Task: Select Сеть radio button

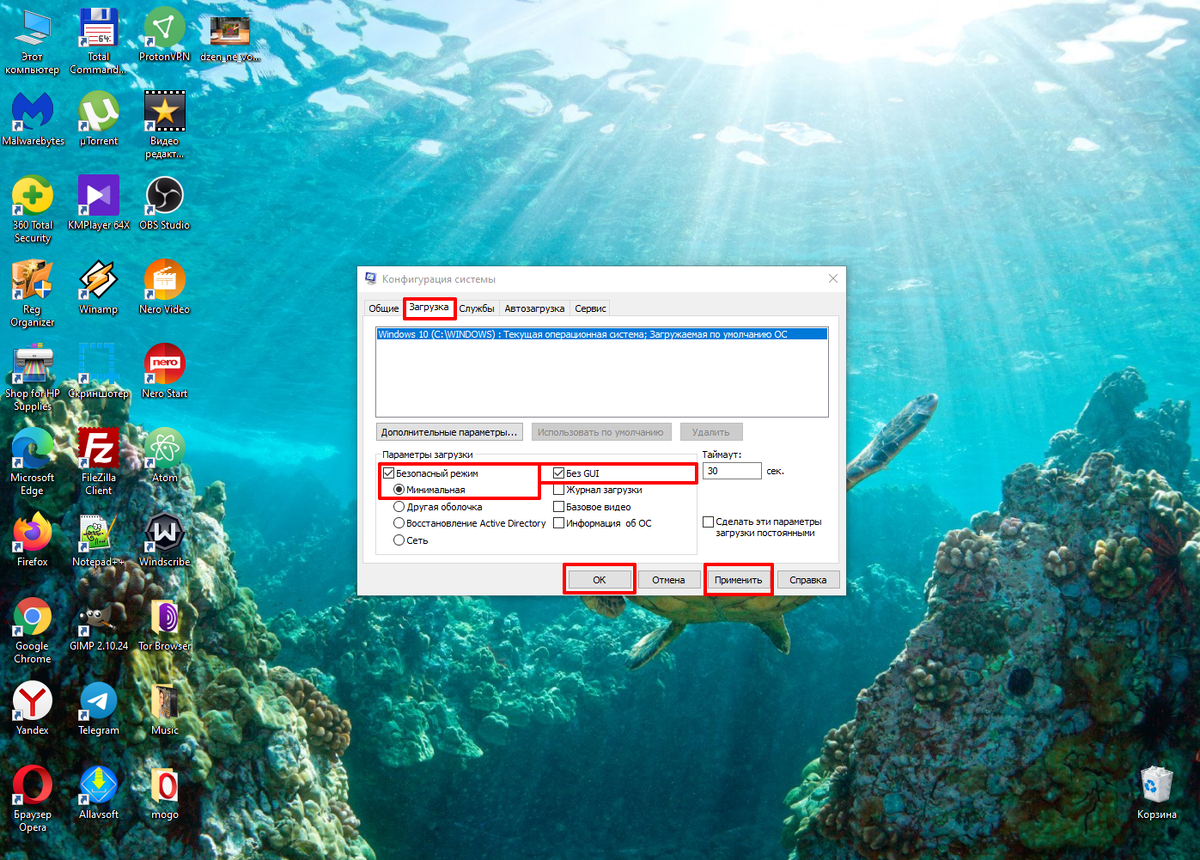Action: [x=400, y=540]
